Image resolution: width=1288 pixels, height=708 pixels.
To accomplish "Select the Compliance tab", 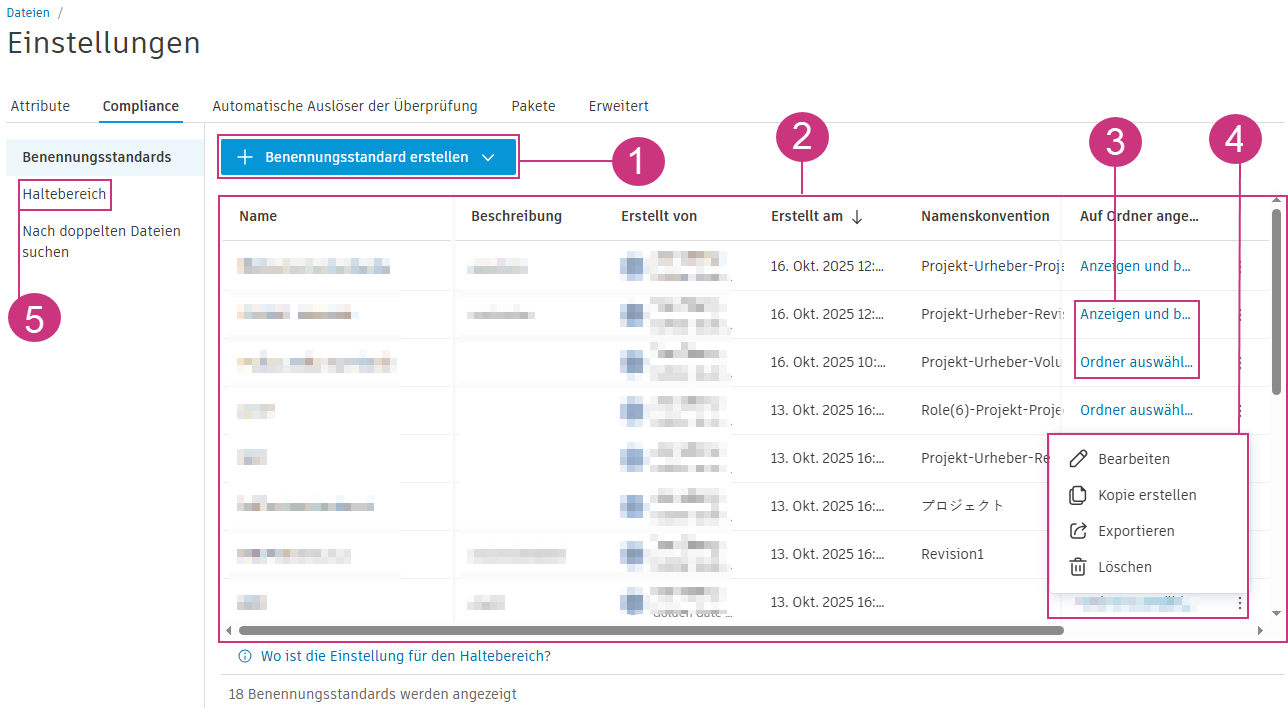I will [x=141, y=106].
